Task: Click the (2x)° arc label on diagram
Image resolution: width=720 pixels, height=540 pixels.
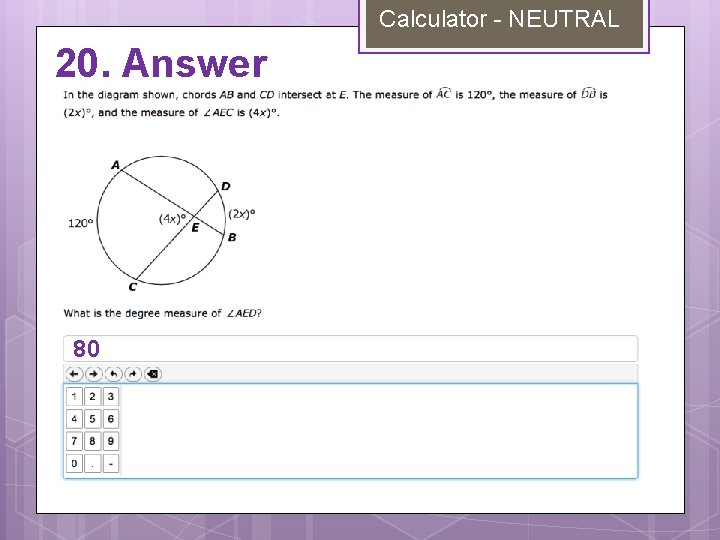Action: coord(242,214)
